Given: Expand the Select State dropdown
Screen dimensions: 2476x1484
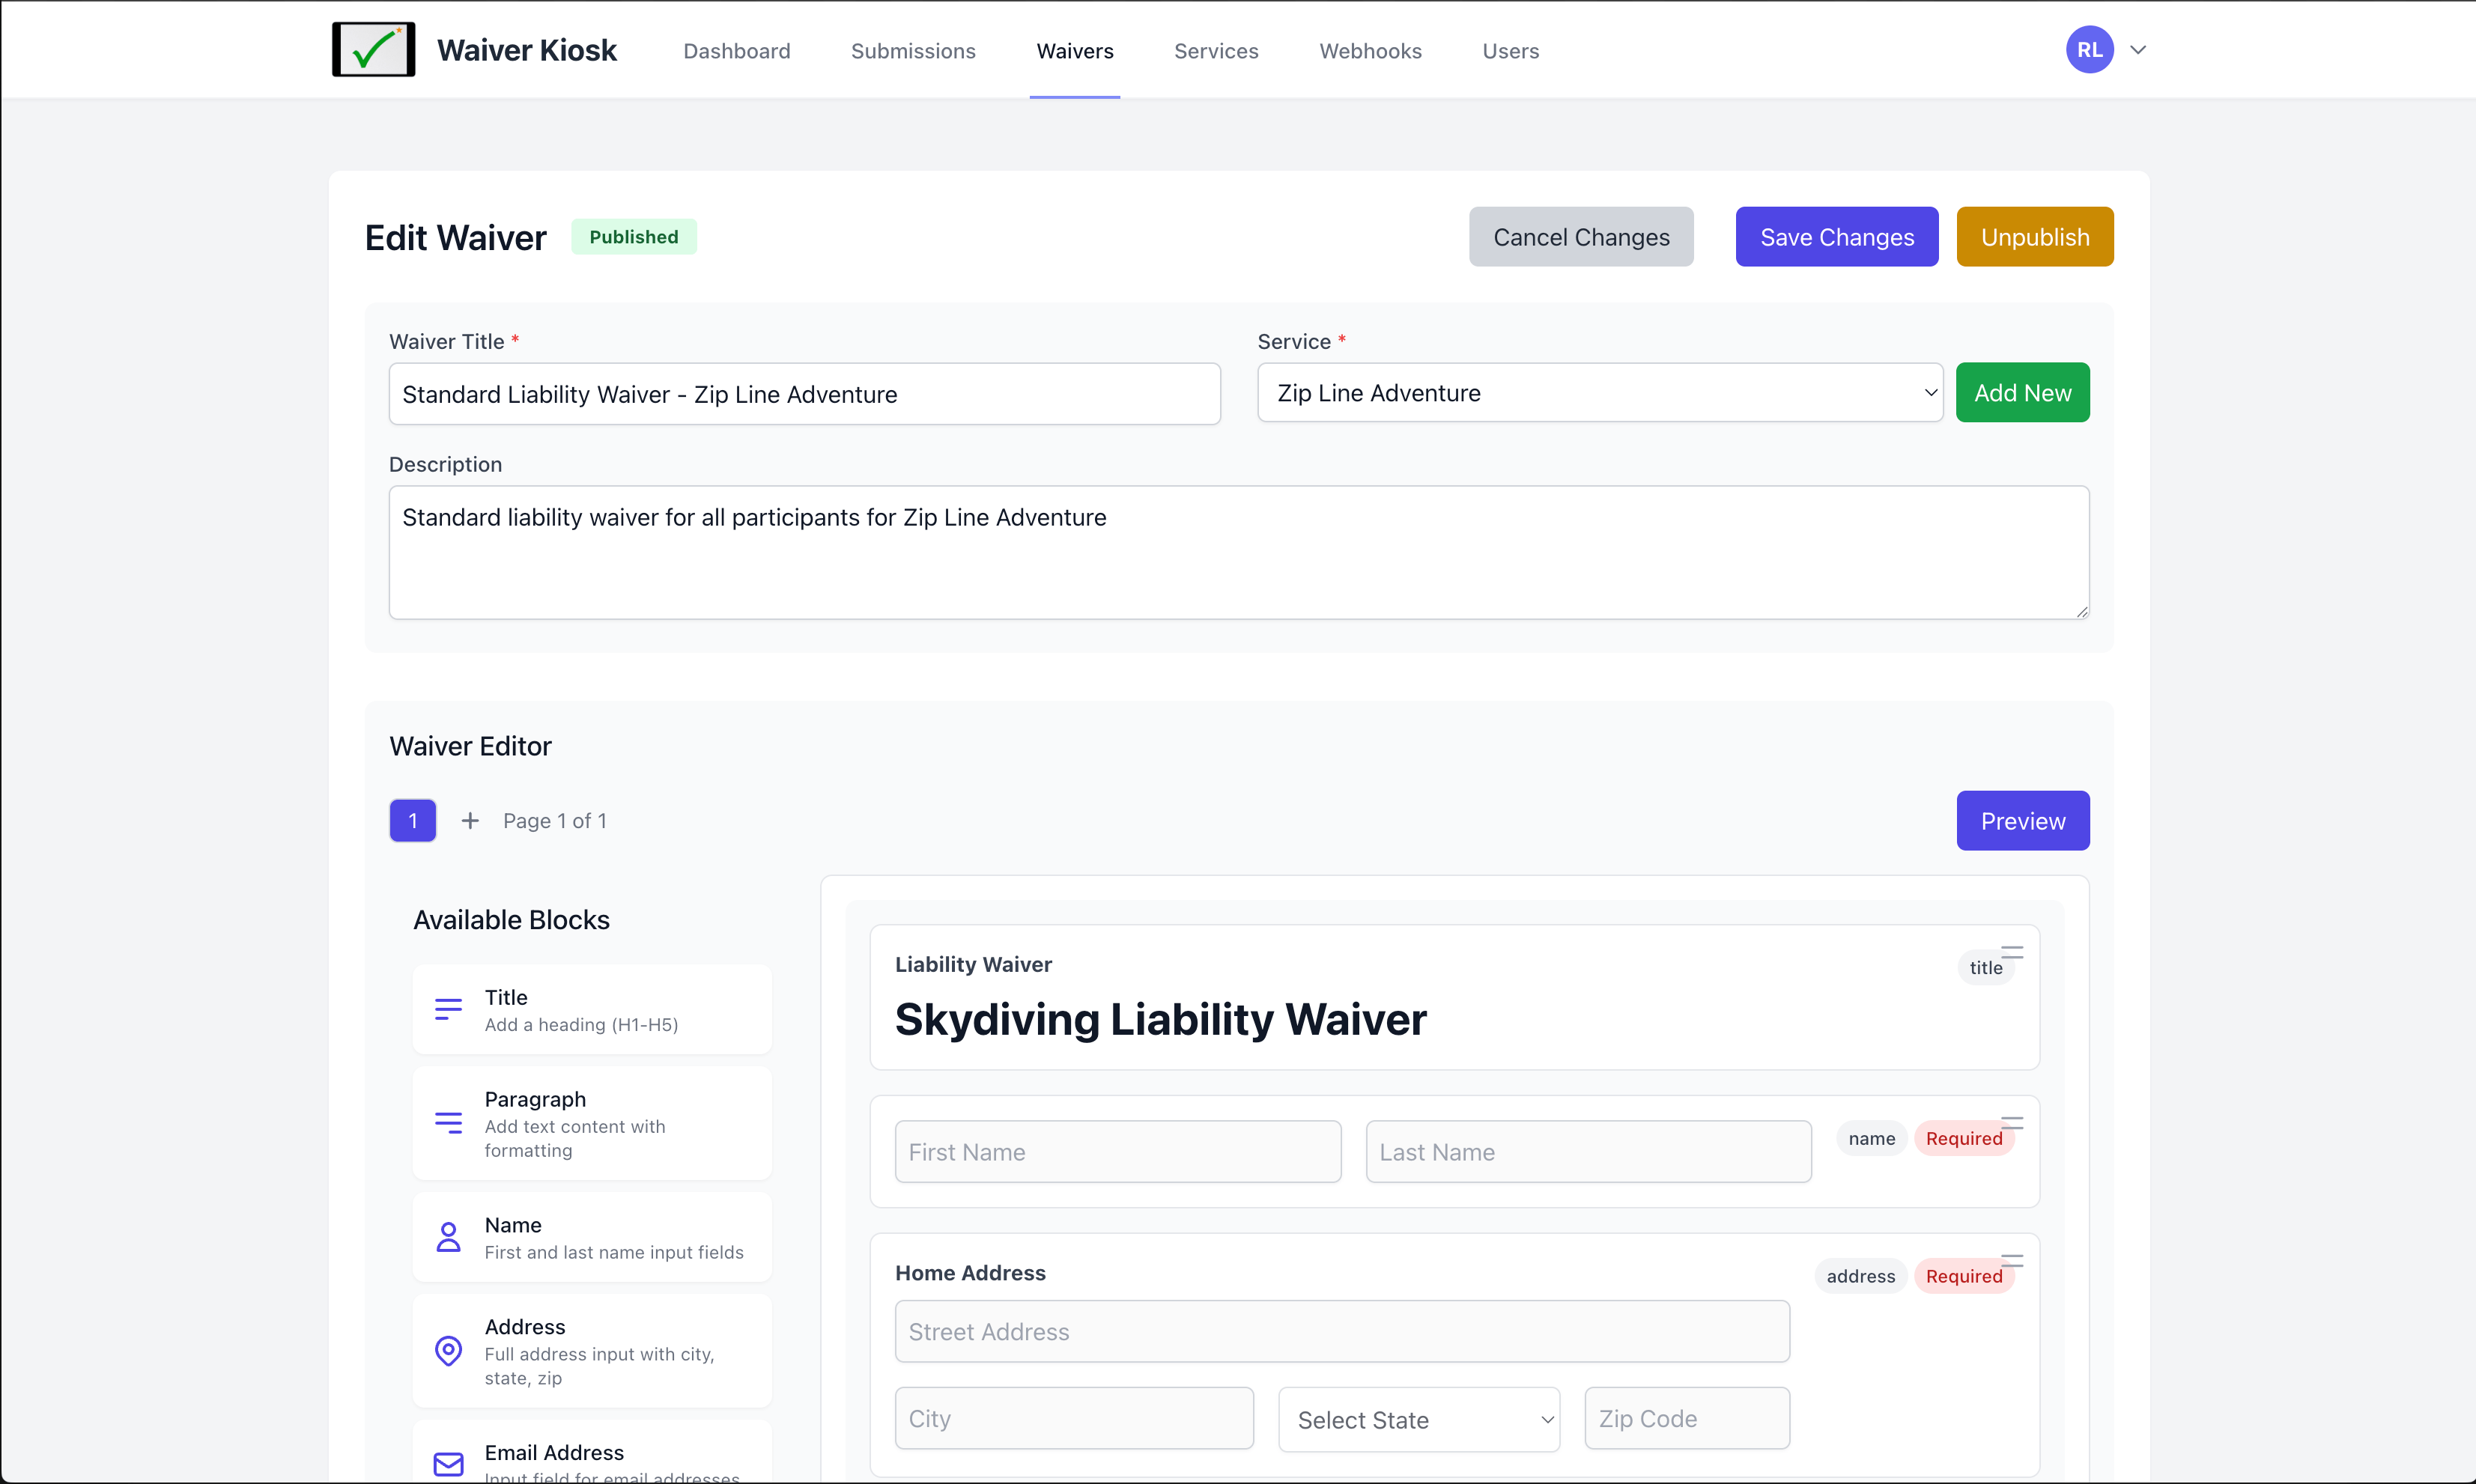Looking at the screenshot, I should (1418, 1419).
